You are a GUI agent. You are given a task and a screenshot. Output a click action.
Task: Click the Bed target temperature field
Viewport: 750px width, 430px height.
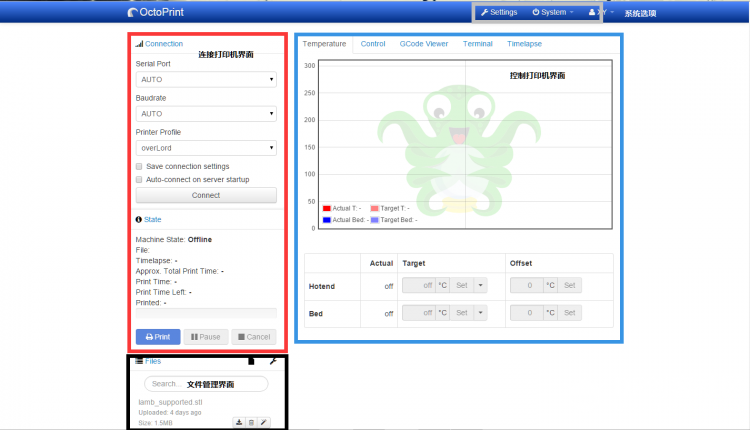coord(419,313)
